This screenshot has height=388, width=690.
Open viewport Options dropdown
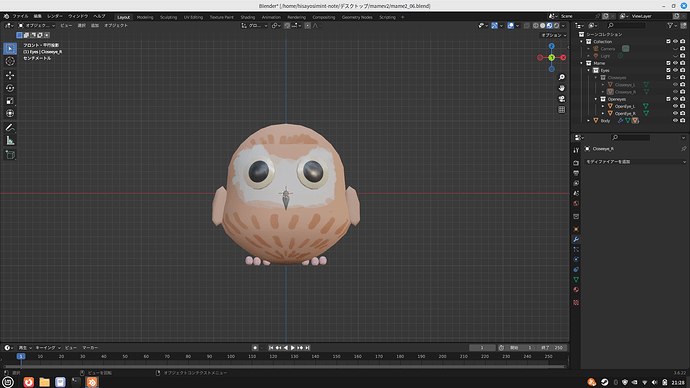[554, 35]
